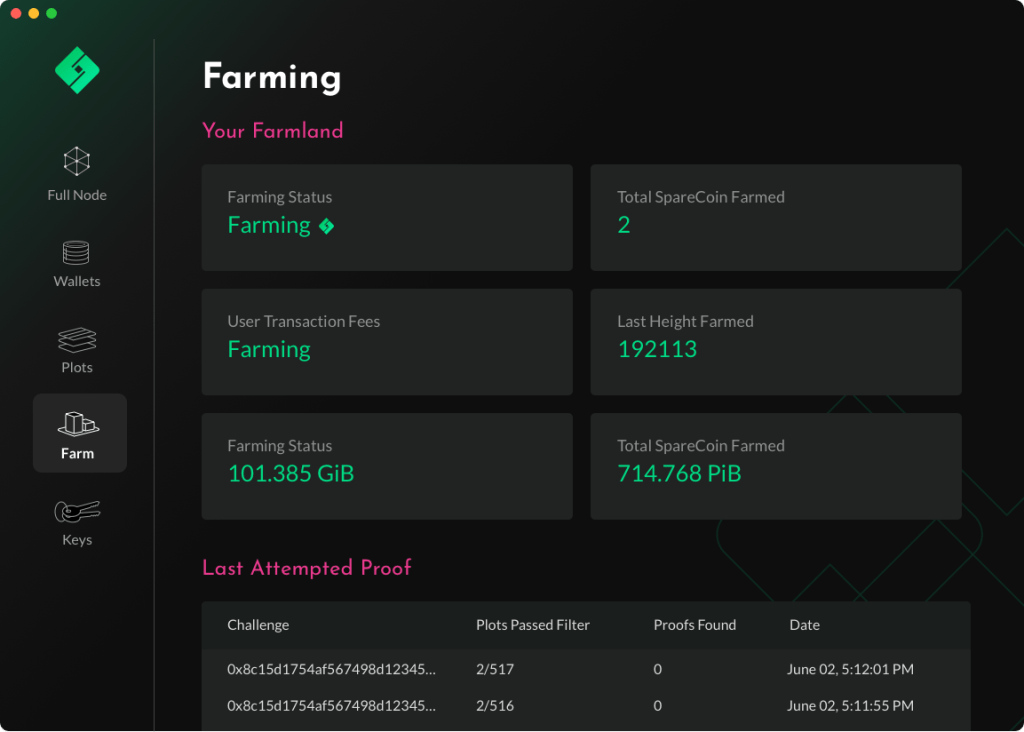Click the 714.768 PiB card
The height and width of the screenshot is (732, 1024).
[776, 466]
